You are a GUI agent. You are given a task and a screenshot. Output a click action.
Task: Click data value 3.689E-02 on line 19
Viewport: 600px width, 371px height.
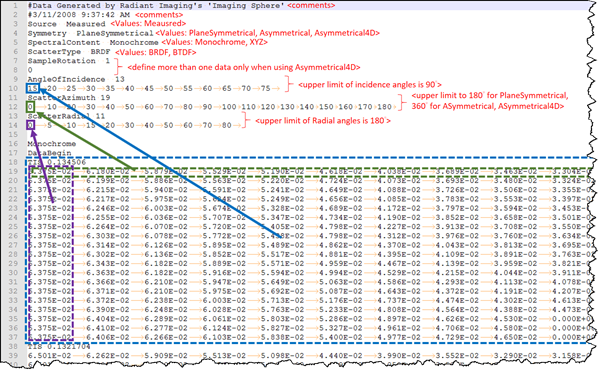point(457,171)
